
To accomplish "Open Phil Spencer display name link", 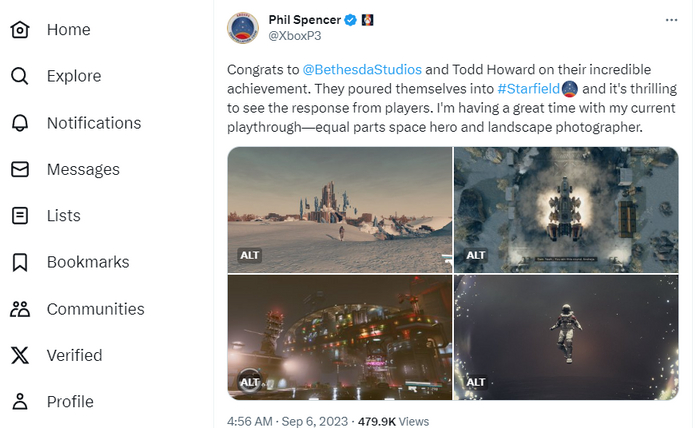I will coord(304,19).
